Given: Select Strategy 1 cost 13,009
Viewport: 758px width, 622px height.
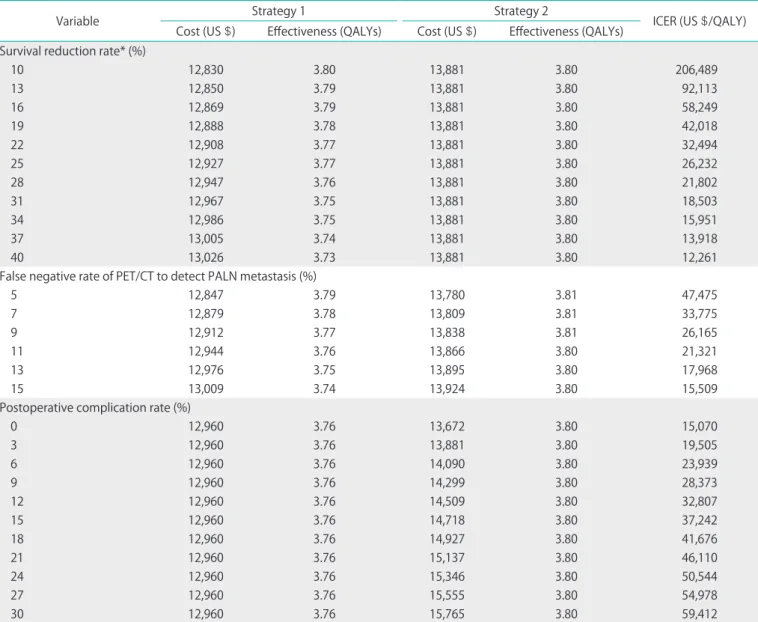Looking at the screenshot, I should click(x=206, y=389).
